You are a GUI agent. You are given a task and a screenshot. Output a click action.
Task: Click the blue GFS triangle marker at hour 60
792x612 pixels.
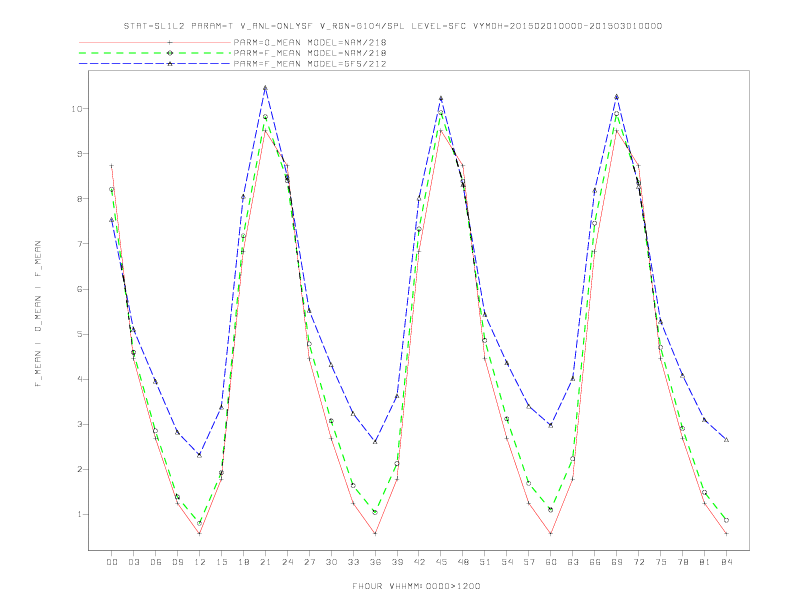[551, 425]
